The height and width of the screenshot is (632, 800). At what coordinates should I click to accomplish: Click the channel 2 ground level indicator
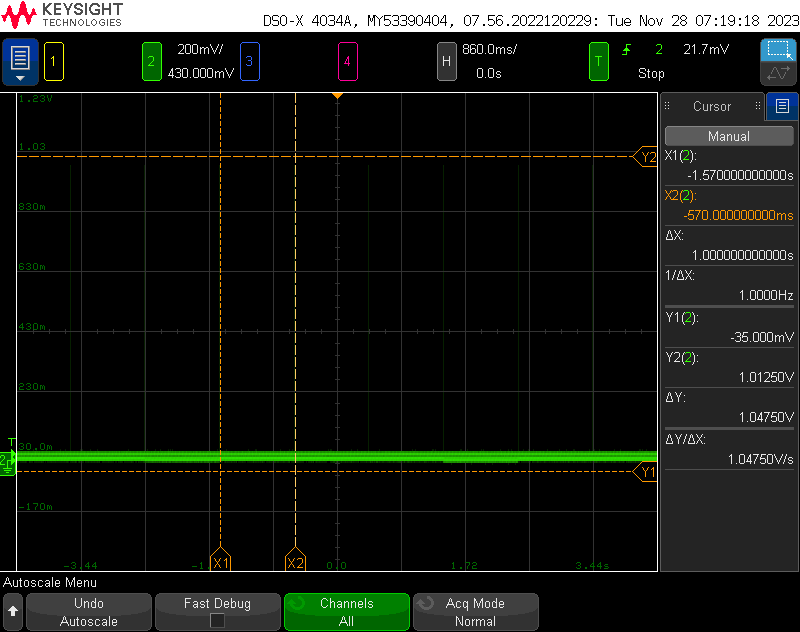(x=7, y=463)
